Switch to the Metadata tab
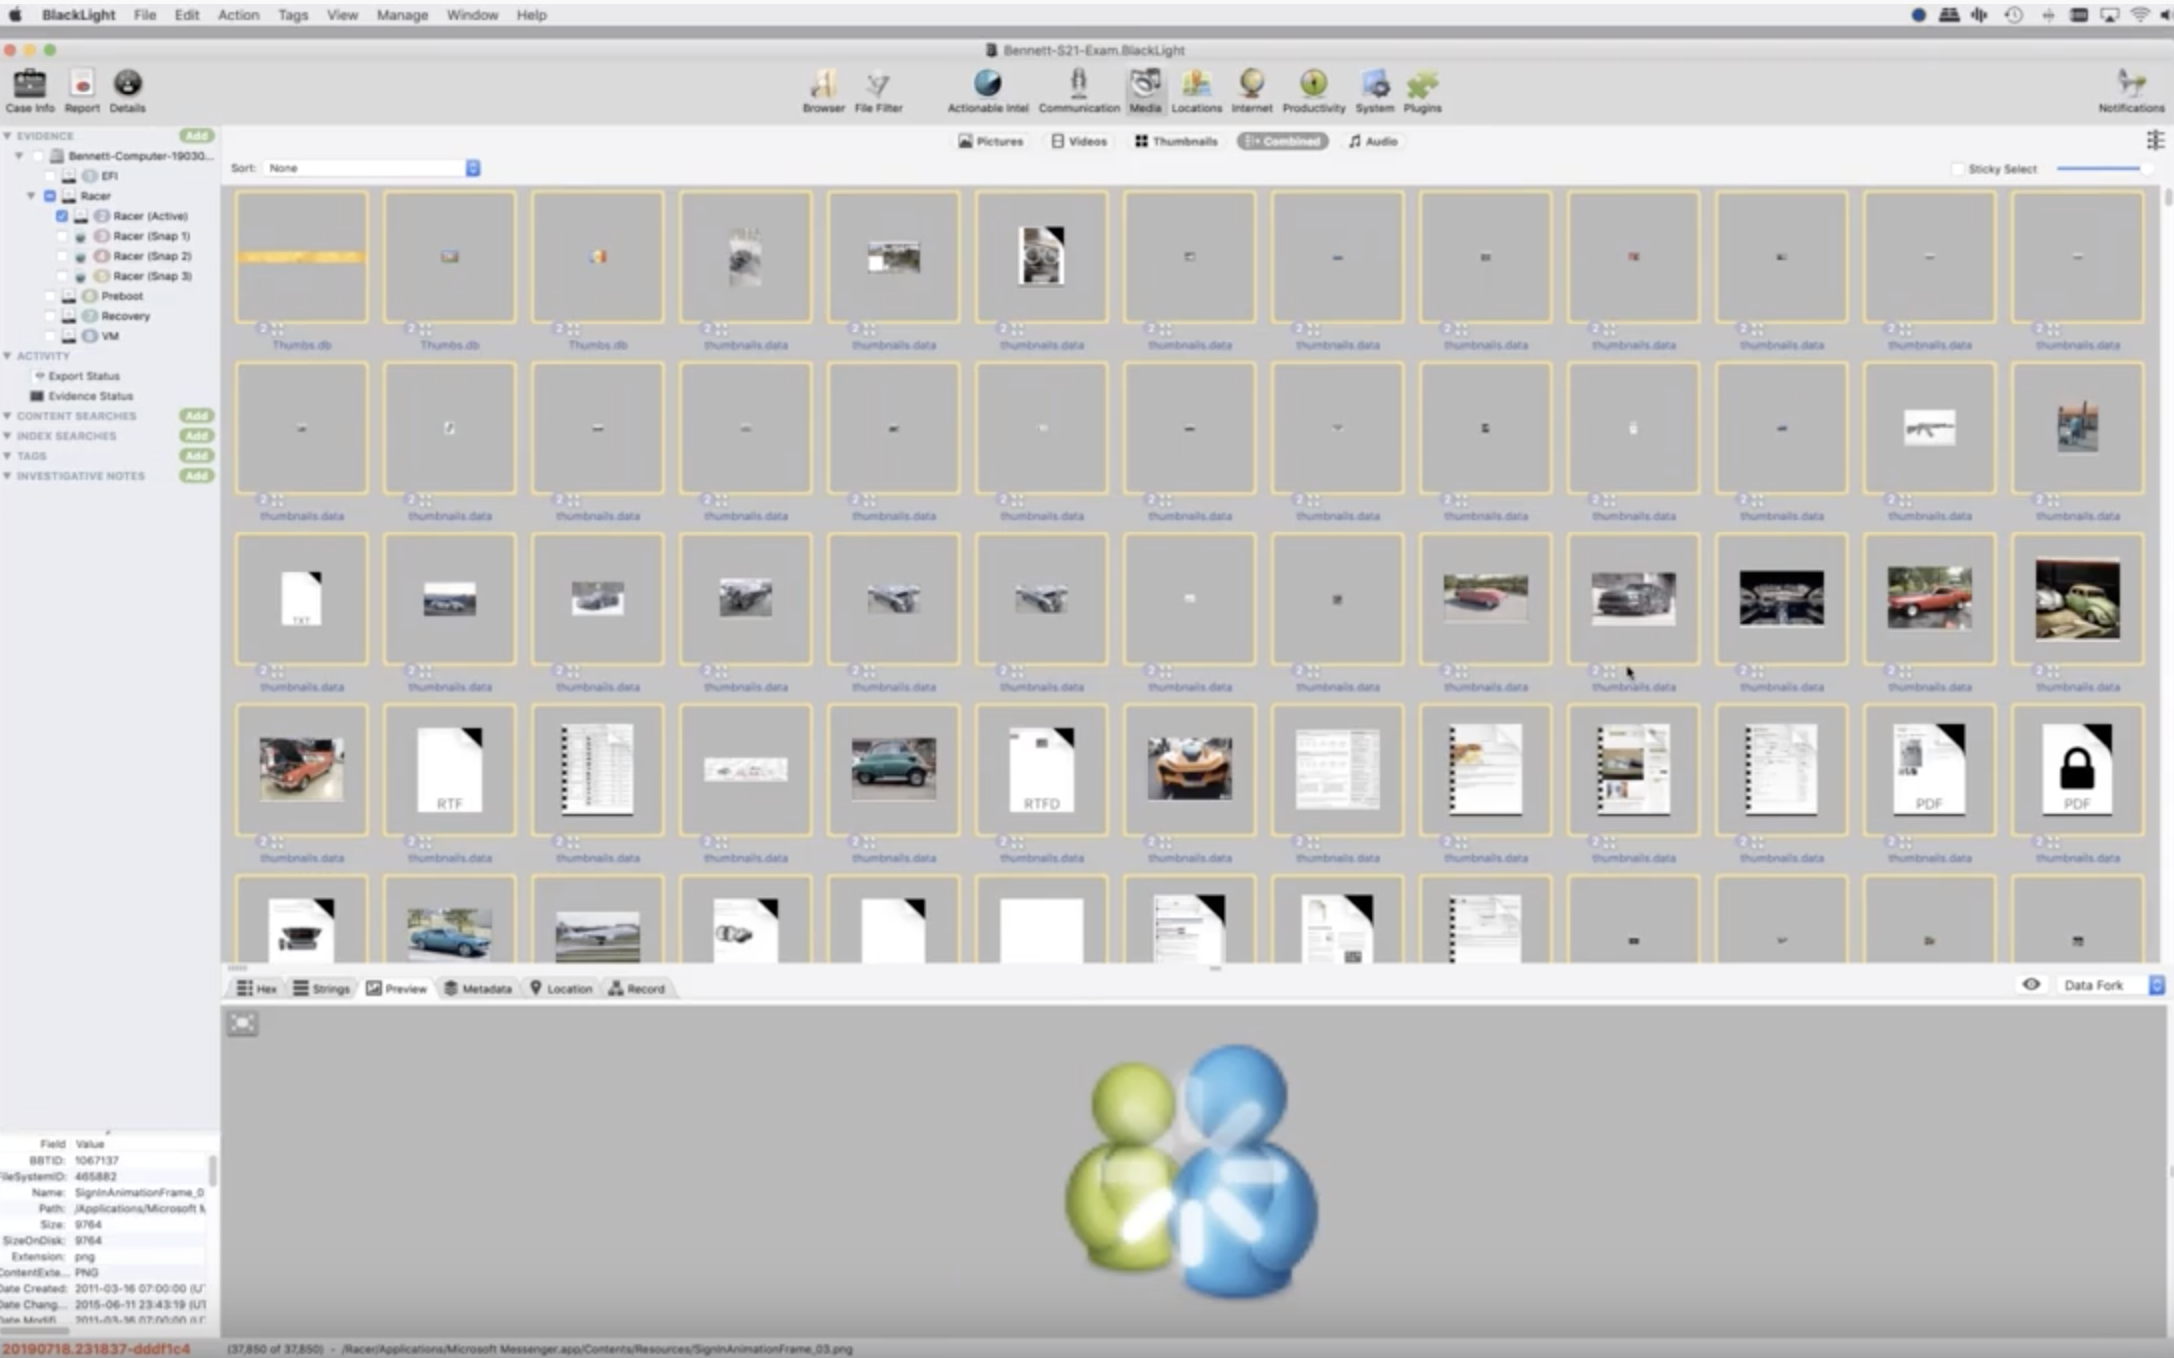The image size is (2174, 1358). pyautogui.click(x=478, y=988)
